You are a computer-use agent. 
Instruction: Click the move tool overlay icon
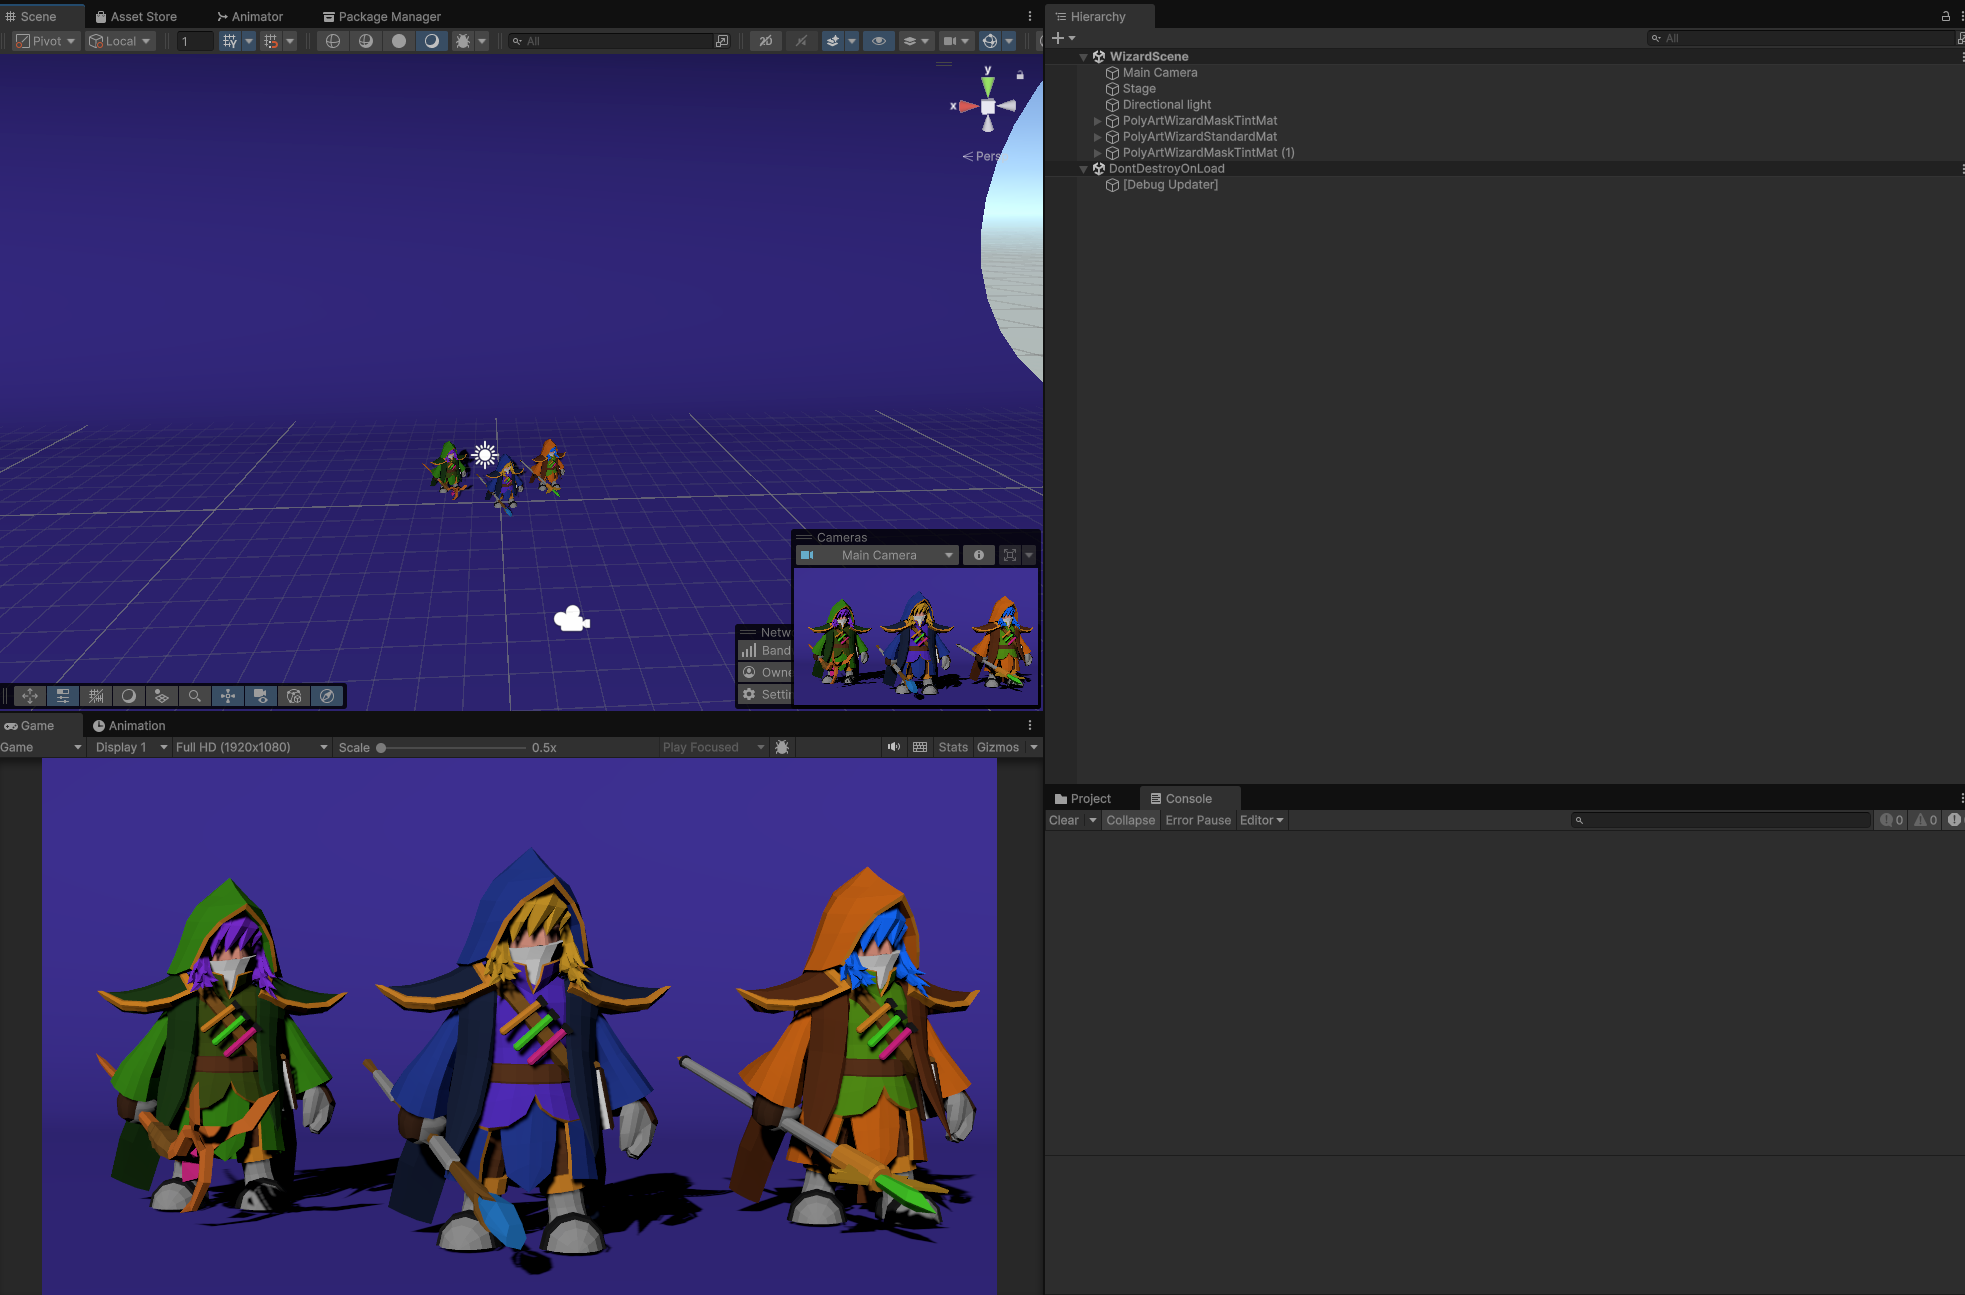(x=30, y=696)
